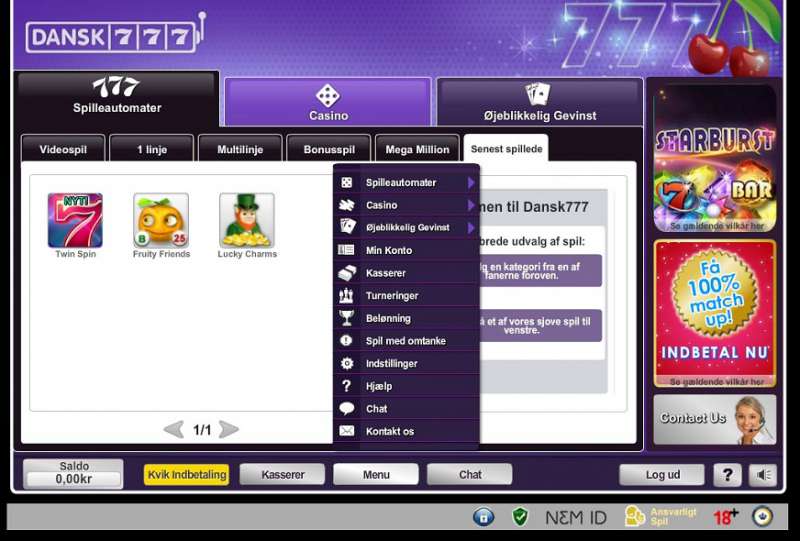Choose Turneringer in the popup menu
This screenshot has width=800, height=541.
tap(392, 296)
